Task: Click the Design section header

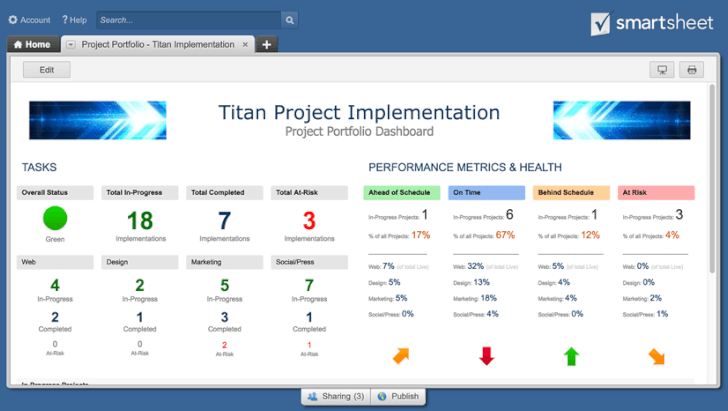Action: click(x=140, y=262)
